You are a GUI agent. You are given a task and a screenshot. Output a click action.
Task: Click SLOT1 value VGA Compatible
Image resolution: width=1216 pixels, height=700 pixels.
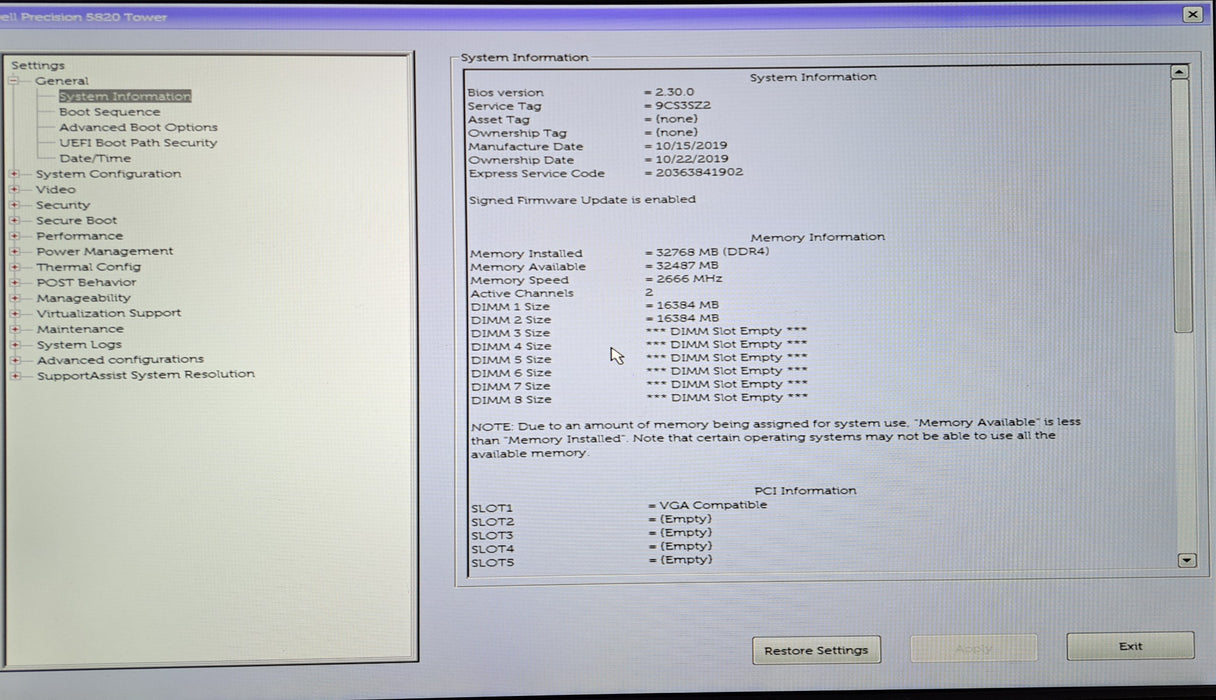tap(713, 505)
